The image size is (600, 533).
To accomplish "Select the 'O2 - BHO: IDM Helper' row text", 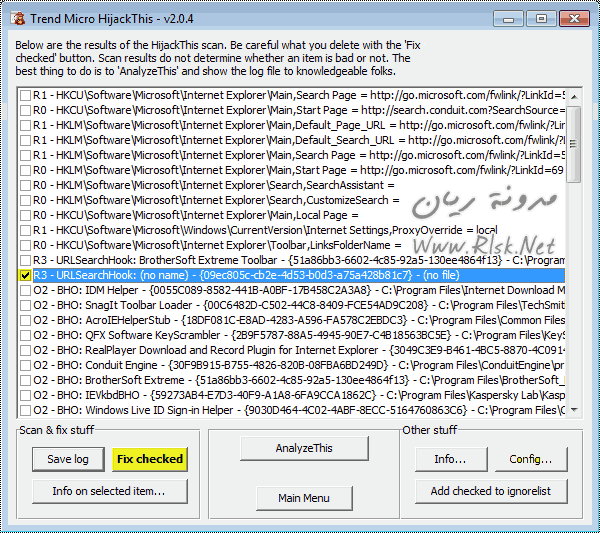I will click(x=299, y=290).
